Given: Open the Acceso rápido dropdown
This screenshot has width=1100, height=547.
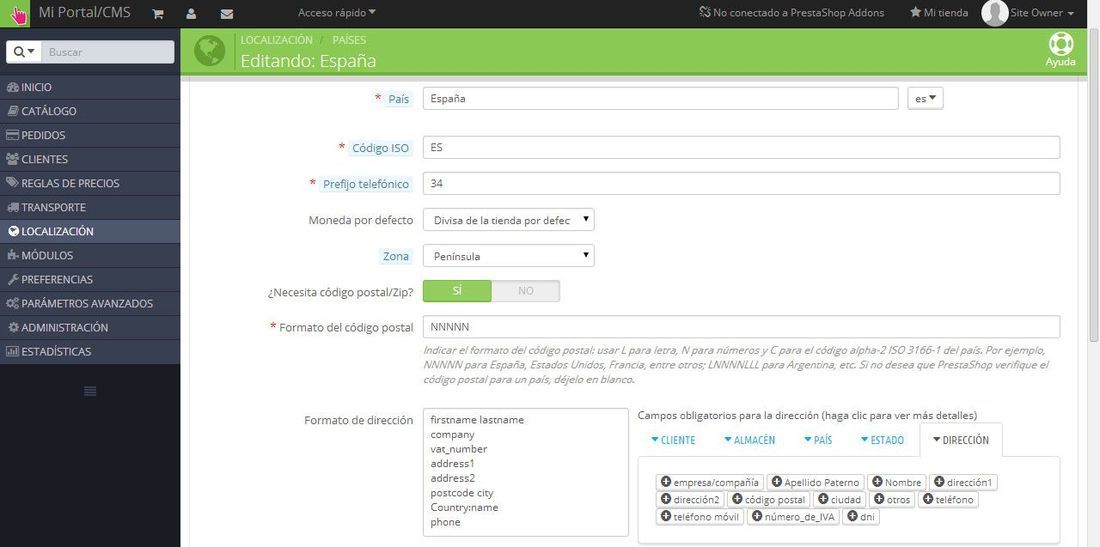Looking at the screenshot, I should click(x=337, y=13).
